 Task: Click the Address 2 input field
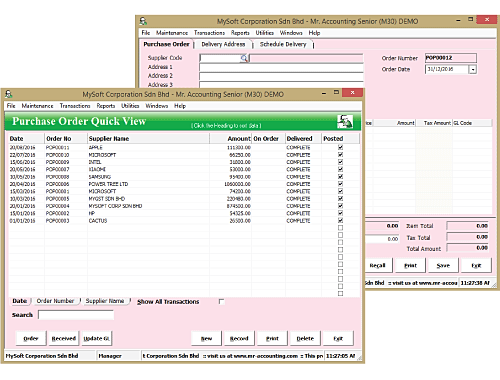pos(281,76)
